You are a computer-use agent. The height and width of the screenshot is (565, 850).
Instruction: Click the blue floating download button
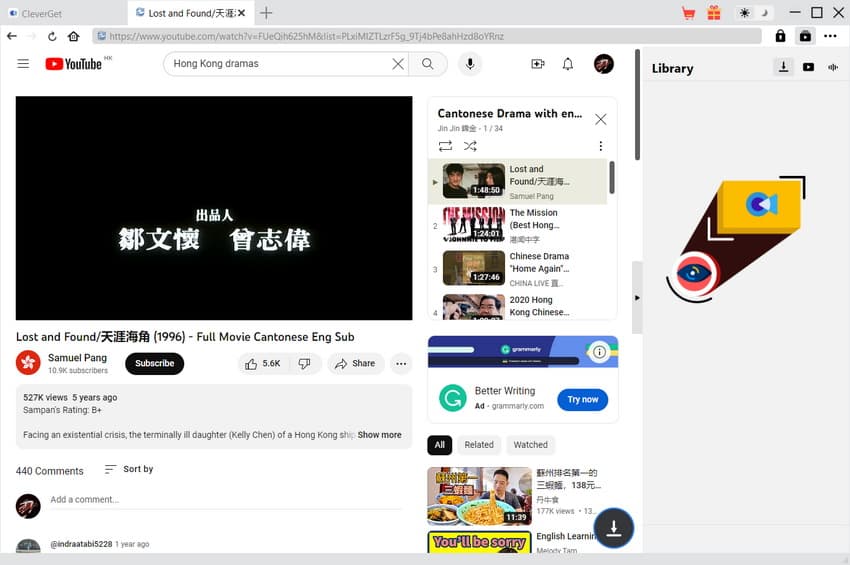coord(614,528)
